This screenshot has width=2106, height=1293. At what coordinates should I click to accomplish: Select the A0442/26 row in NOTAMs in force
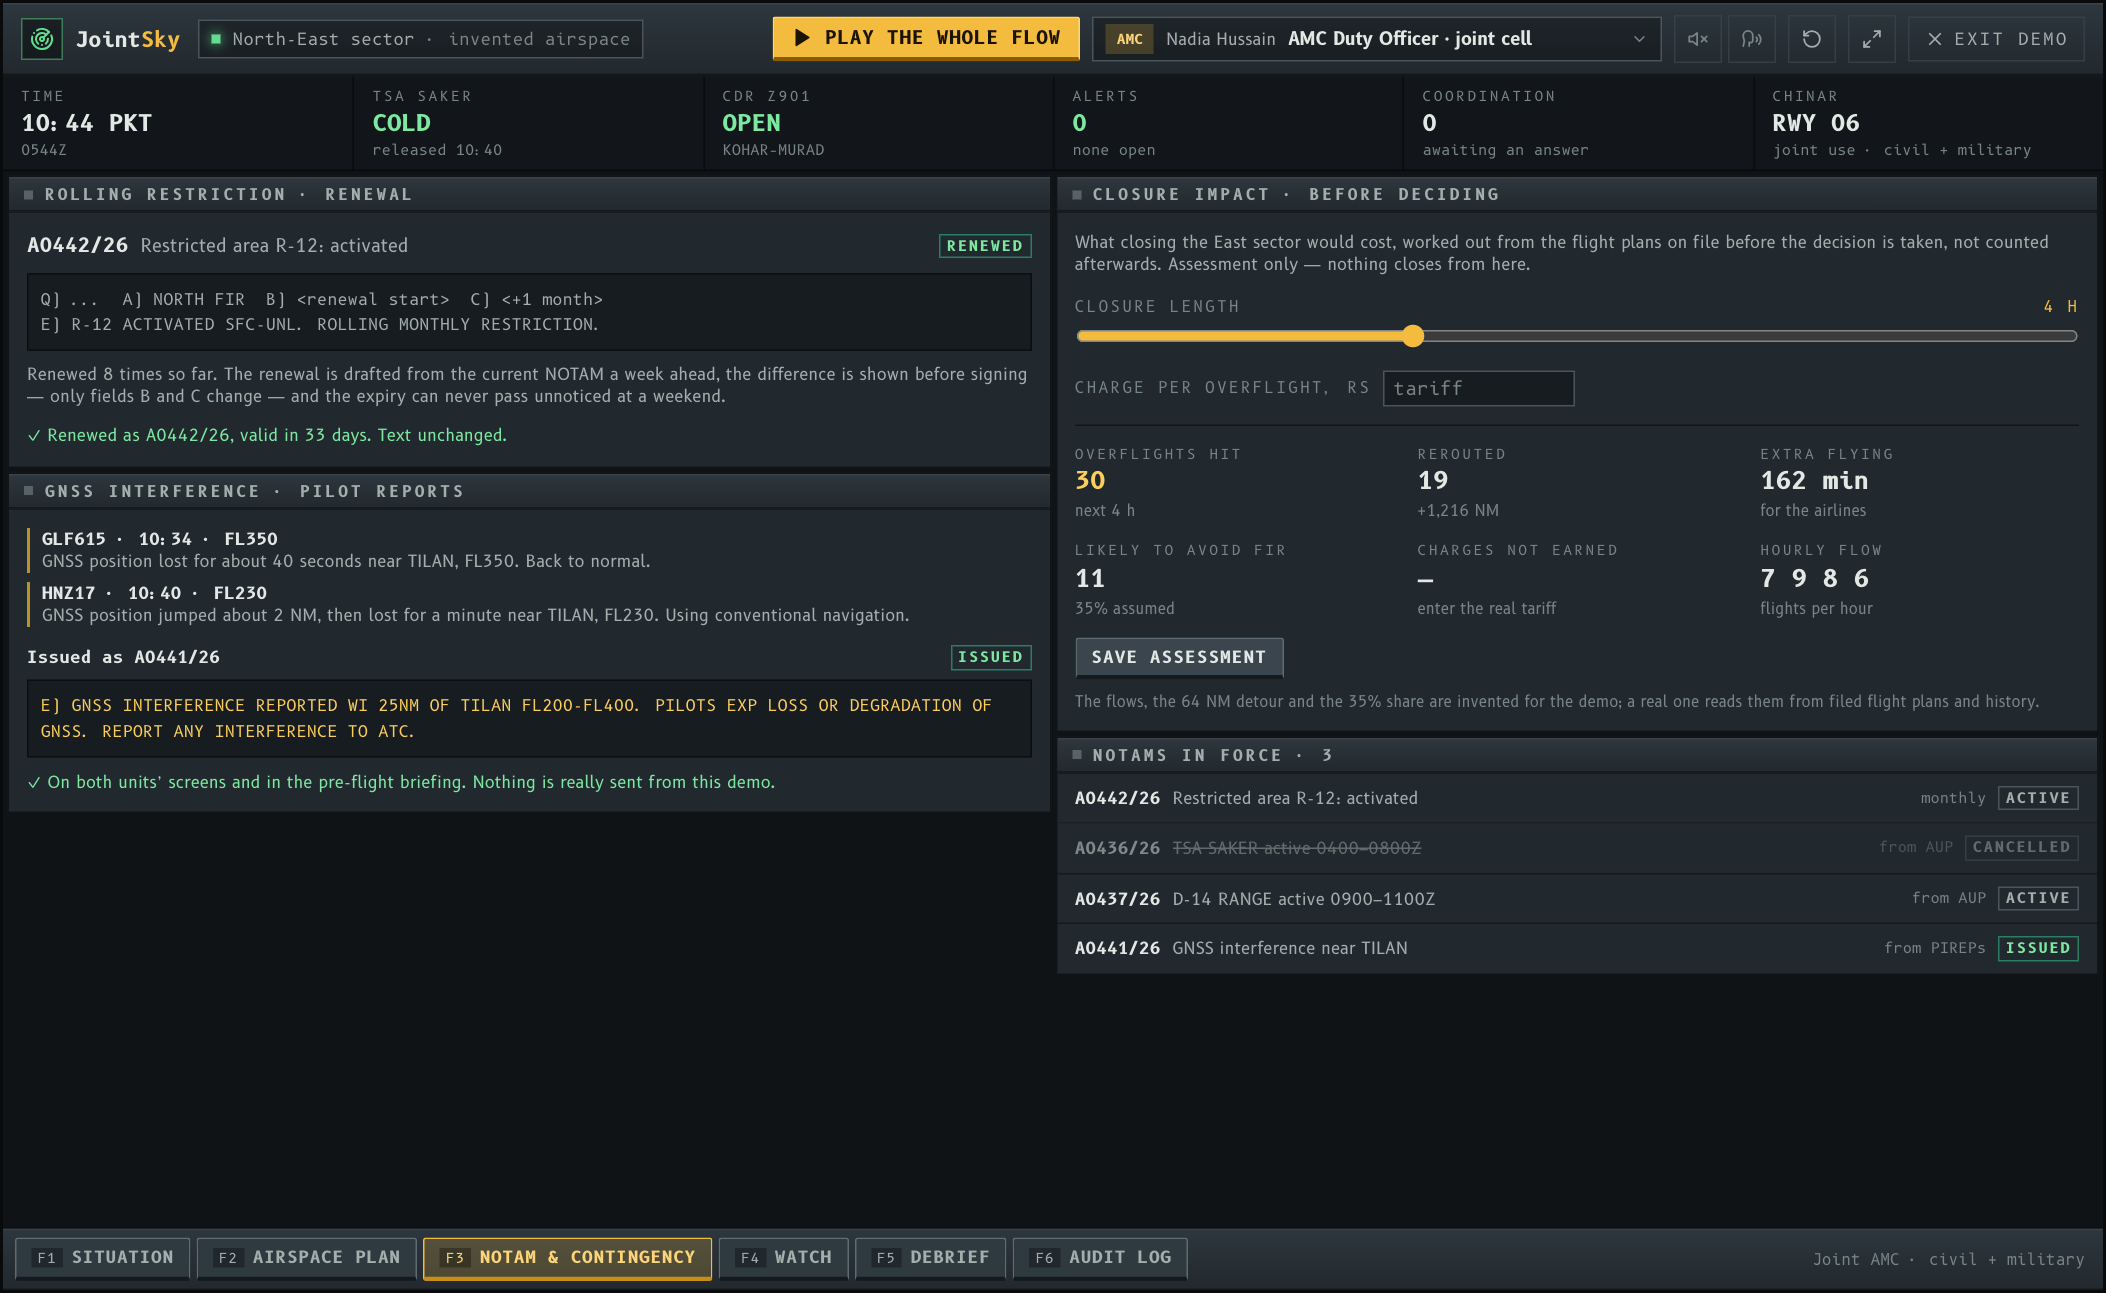click(x=1576, y=798)
